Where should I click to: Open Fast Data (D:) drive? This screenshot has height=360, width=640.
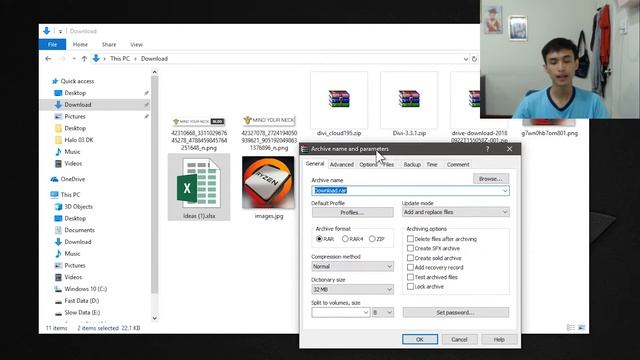click(82, 301)
